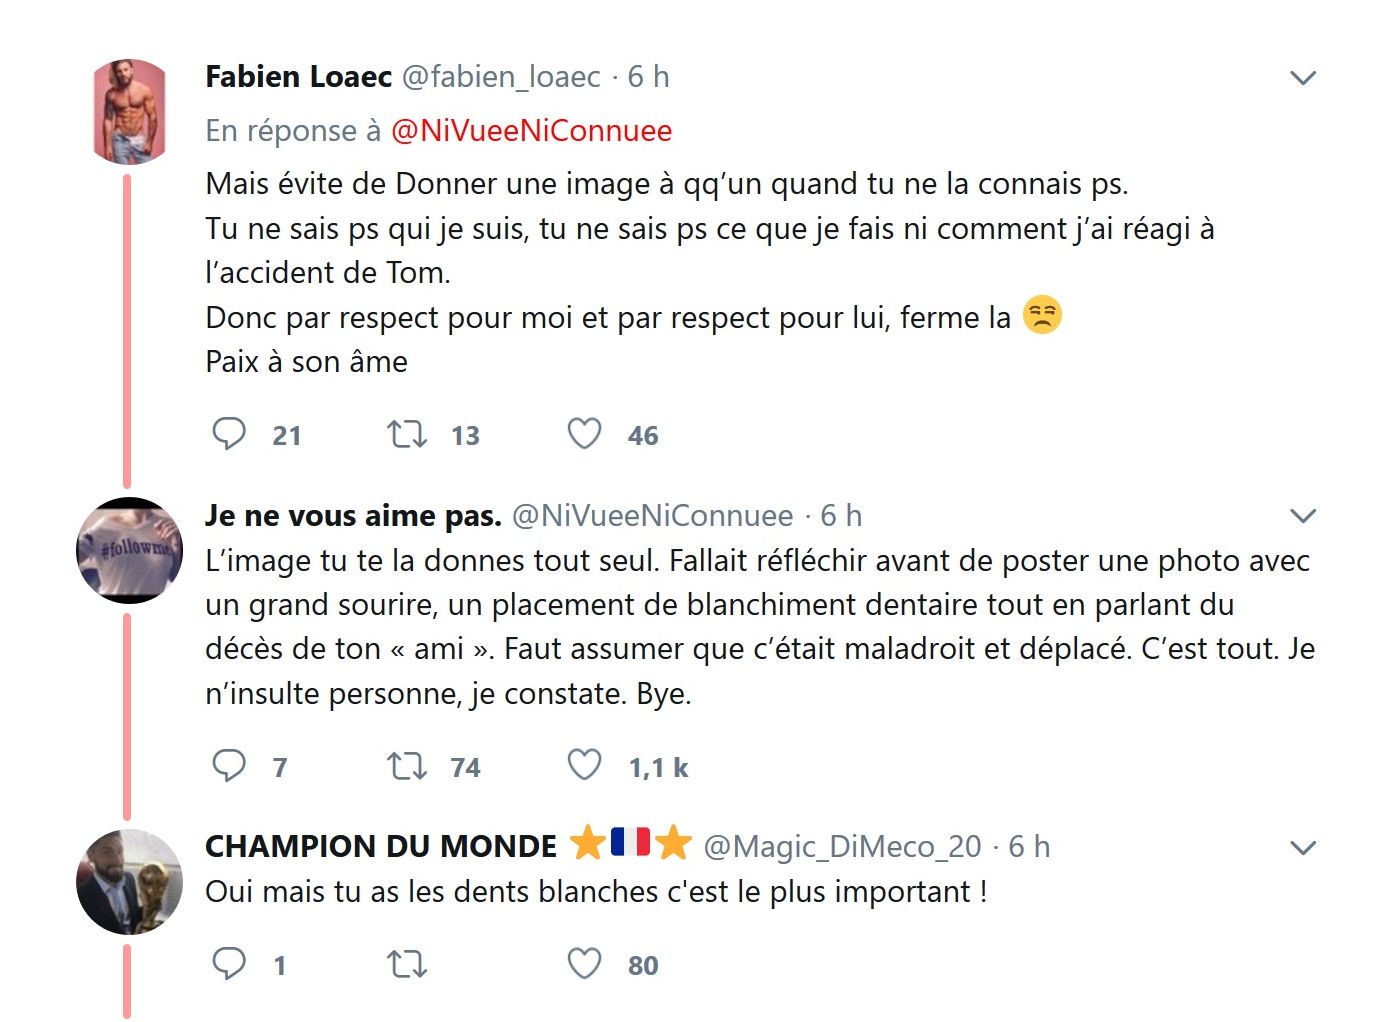
Task: Reply to Fabien Loaec's tweet
Action: [x=229, y=434]
